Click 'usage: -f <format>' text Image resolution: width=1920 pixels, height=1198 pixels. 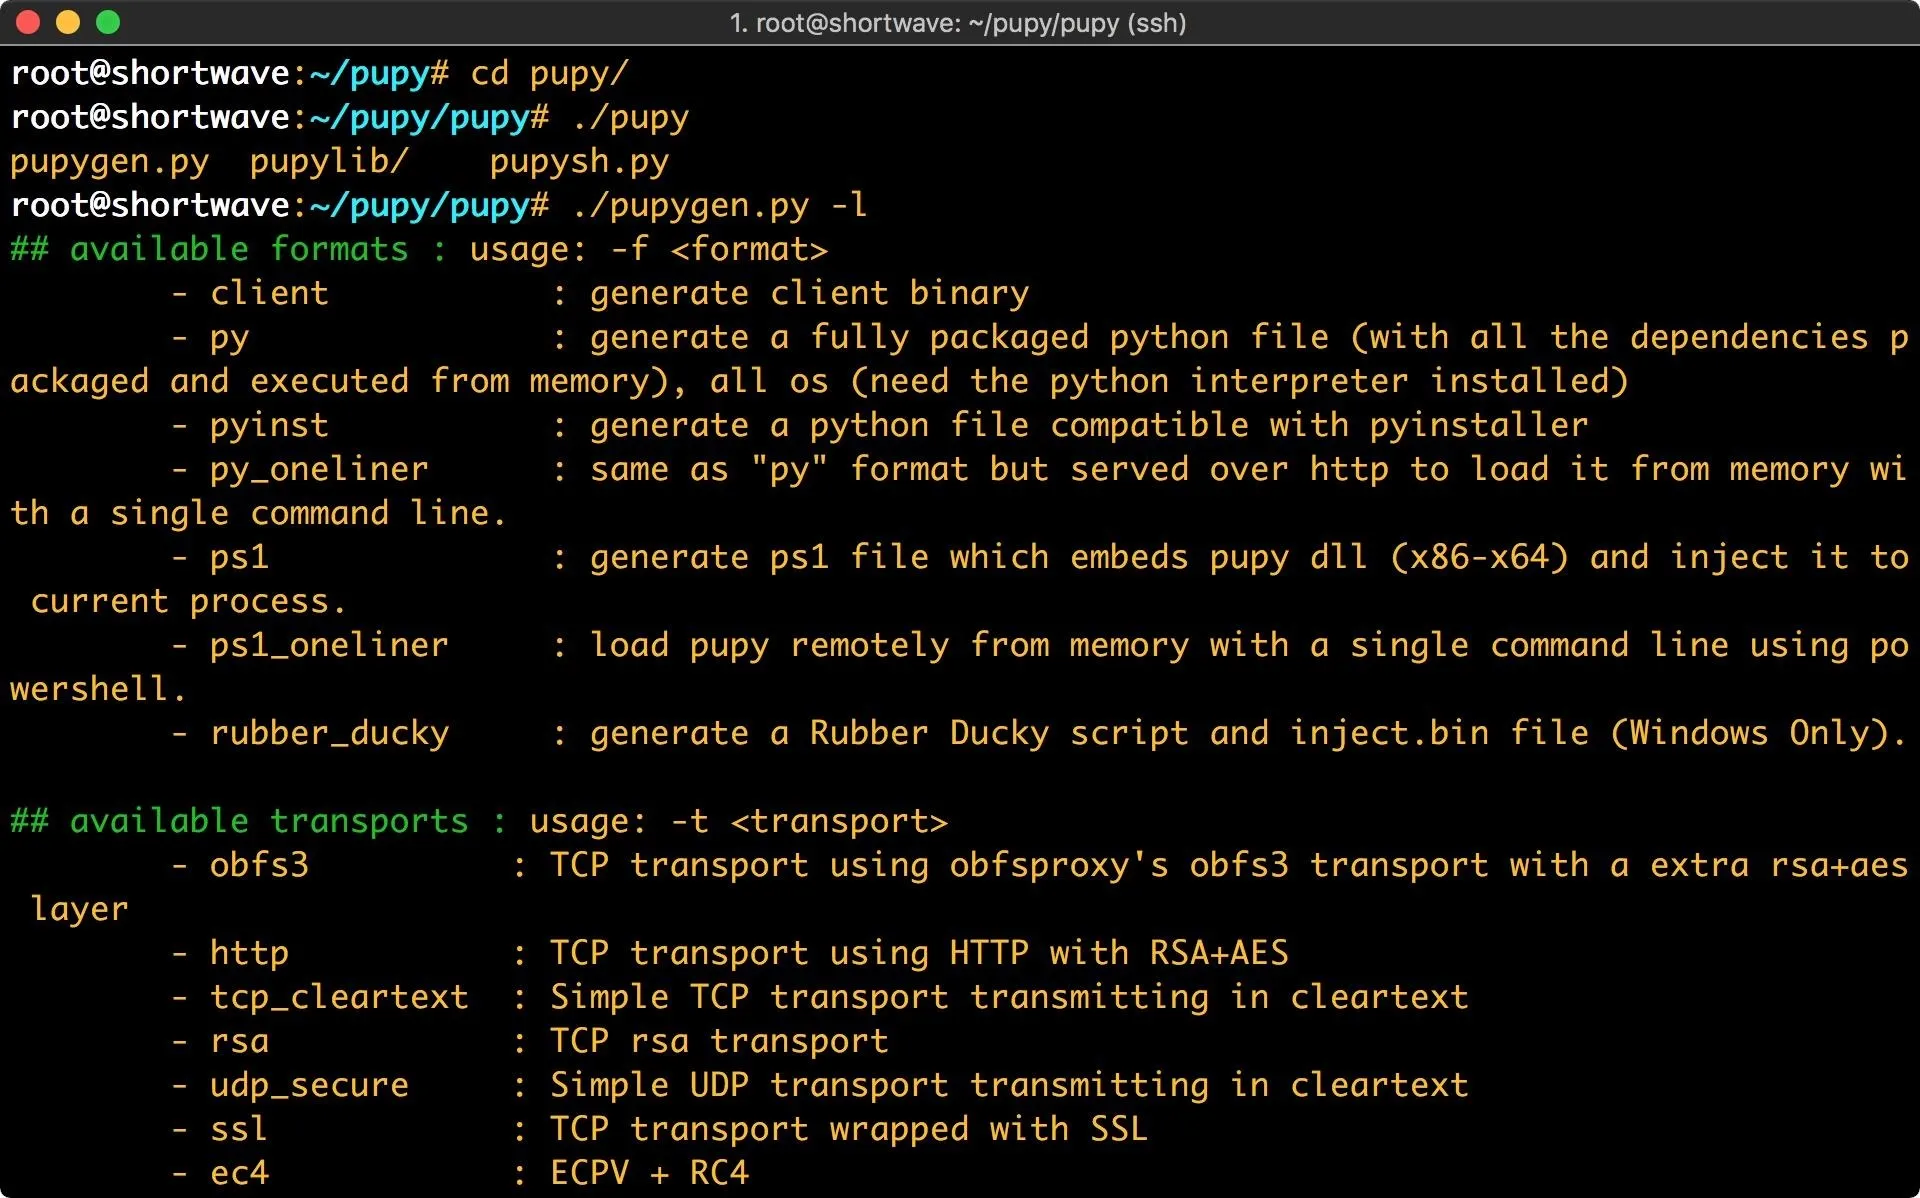pos(649,249)
